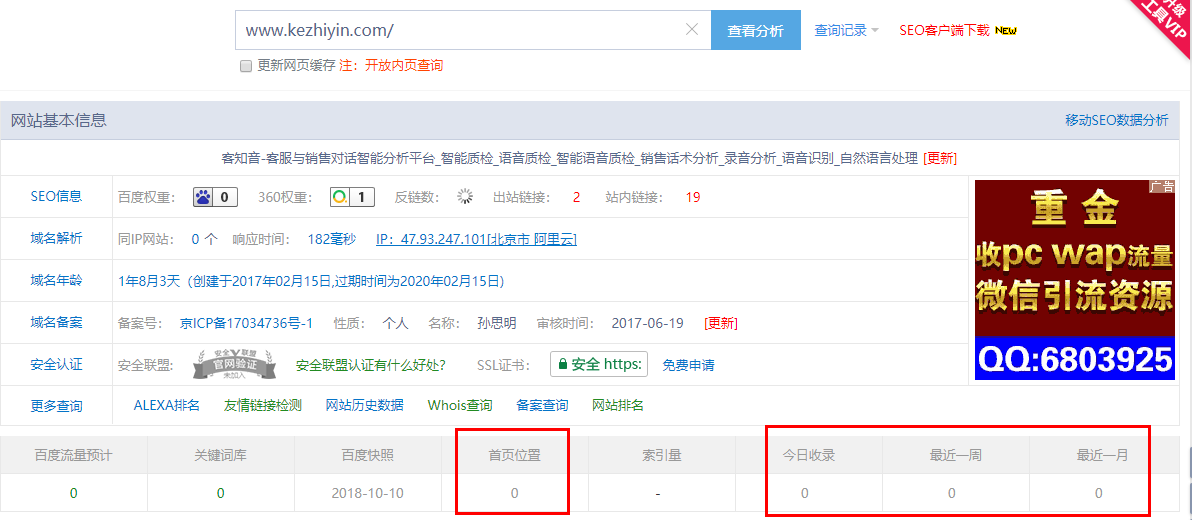Click the Baidu weight paw badge
The image size is (1192, 520).
coord(215,198)
